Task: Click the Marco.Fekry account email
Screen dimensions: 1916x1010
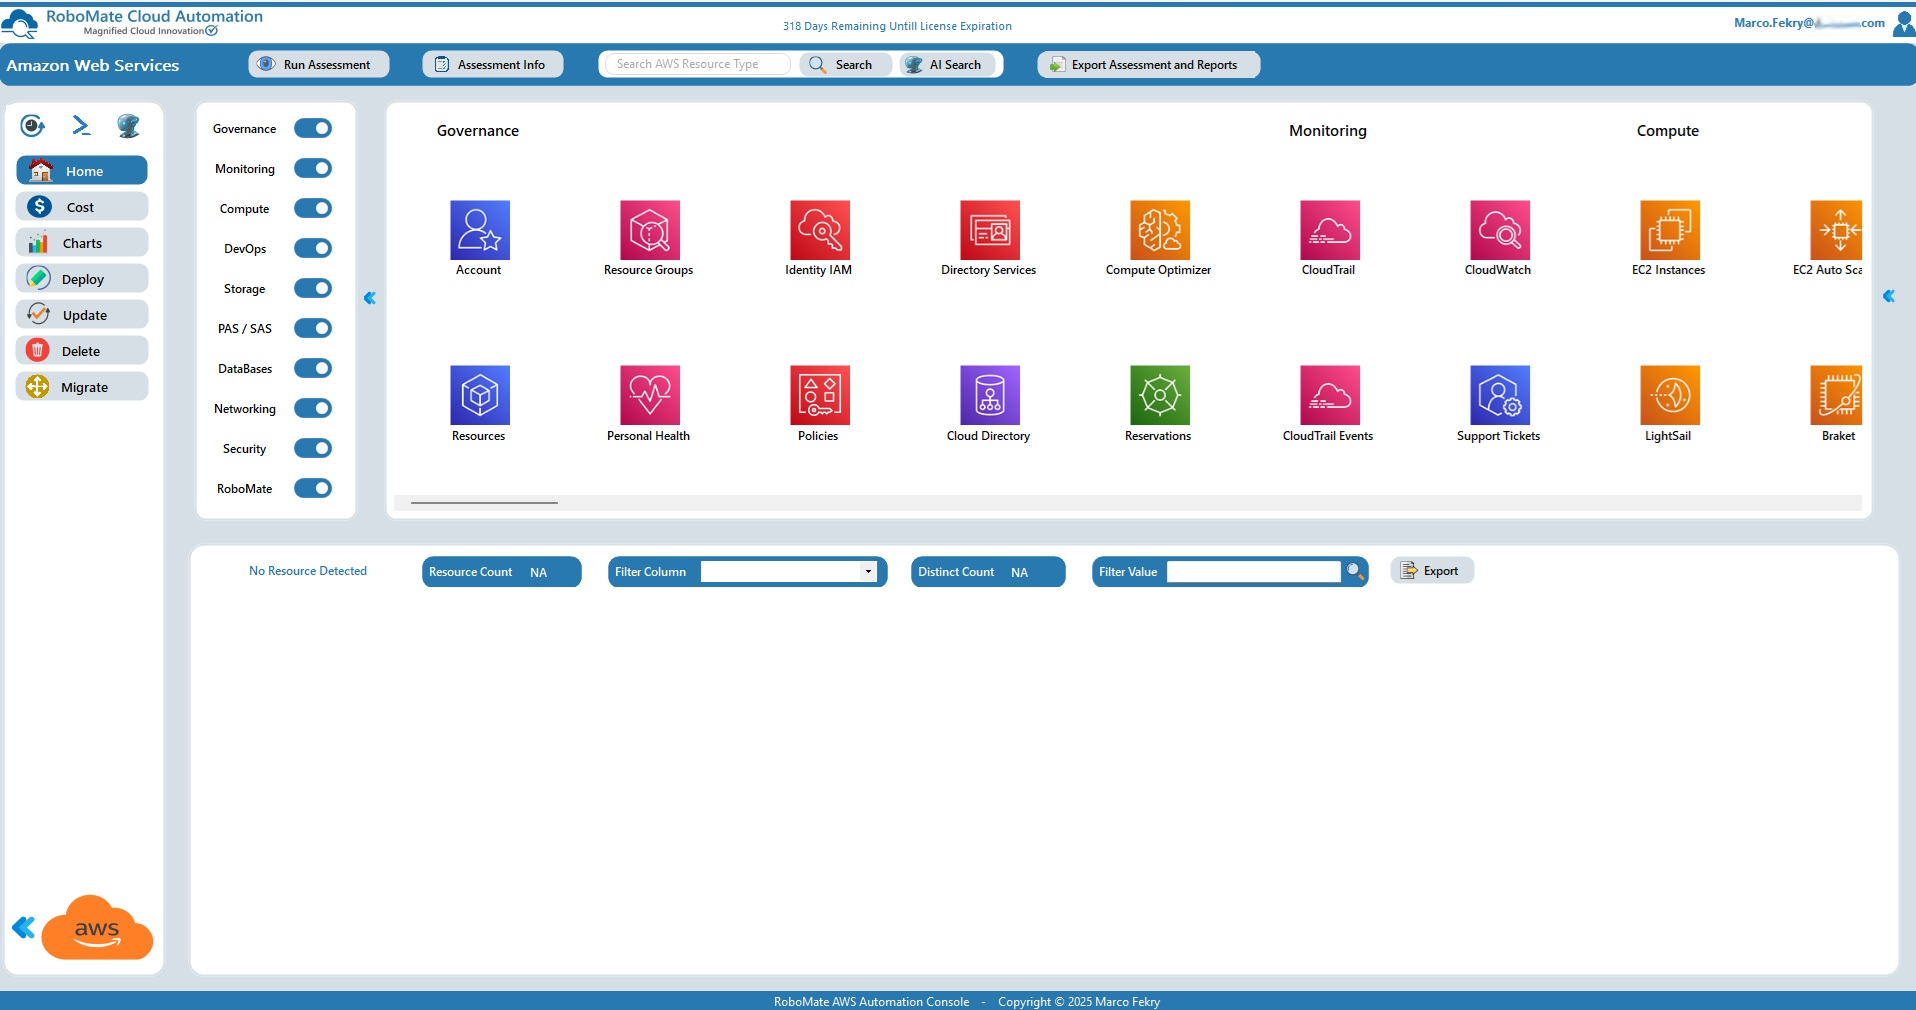Action: 1809,23
